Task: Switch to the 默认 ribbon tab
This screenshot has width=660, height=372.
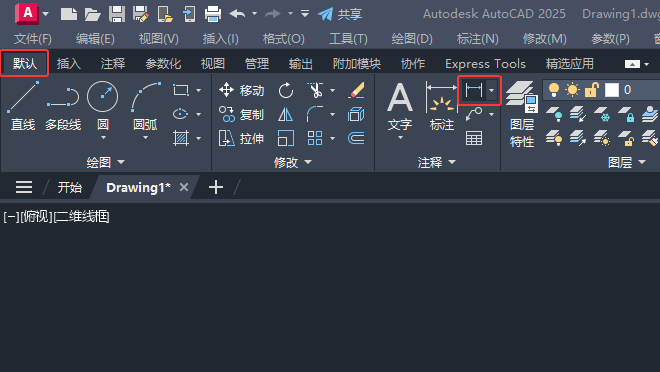Action: coord(25,64)
